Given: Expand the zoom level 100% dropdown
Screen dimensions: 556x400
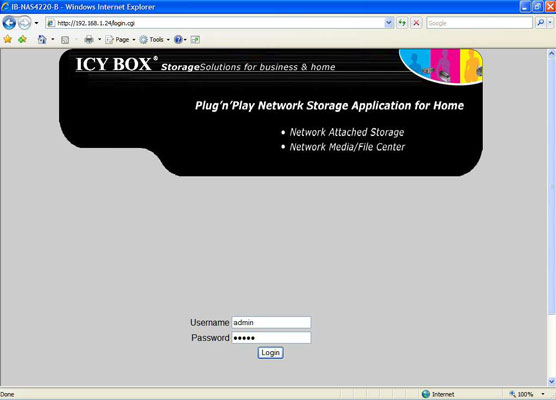Looking at the screenshot, I should pos(543,394).
